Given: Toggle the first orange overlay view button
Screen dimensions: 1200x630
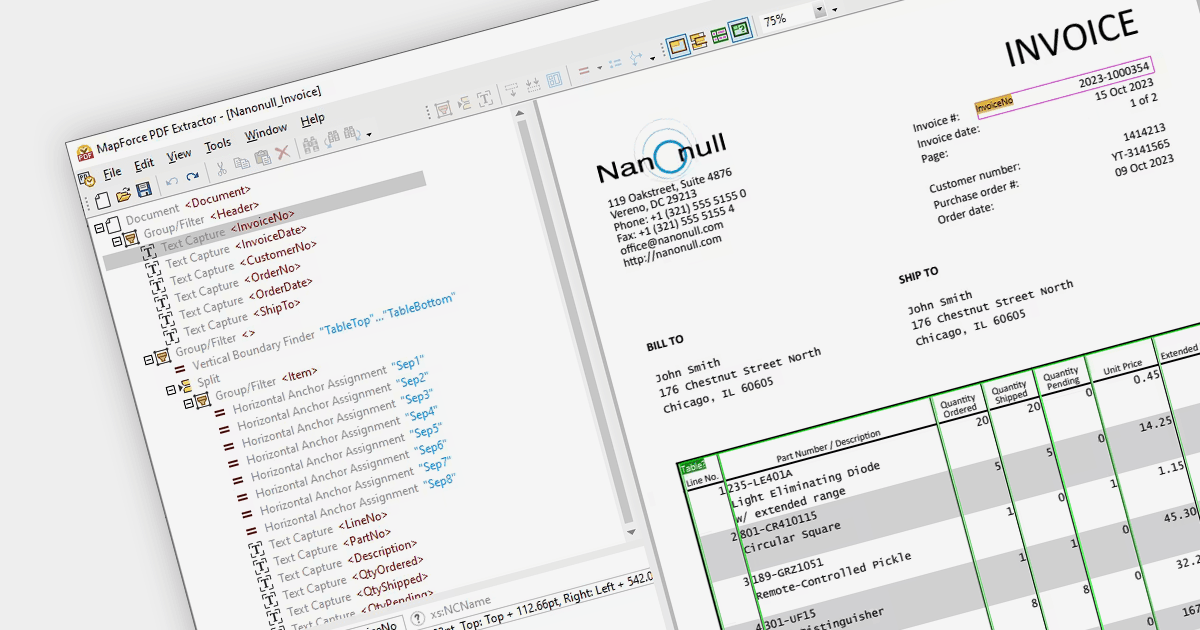Looking at the screenshot, I should [x=678, y=46].
